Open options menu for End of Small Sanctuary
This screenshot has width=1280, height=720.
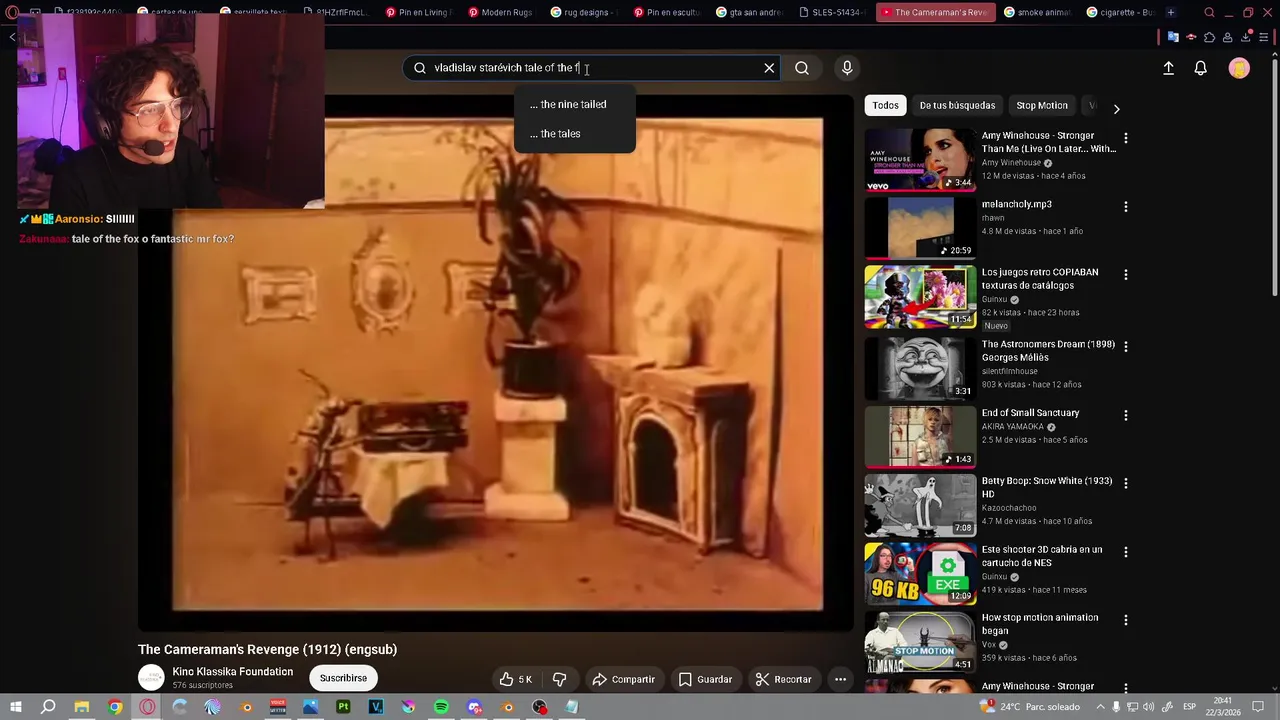click(1126, 415)
